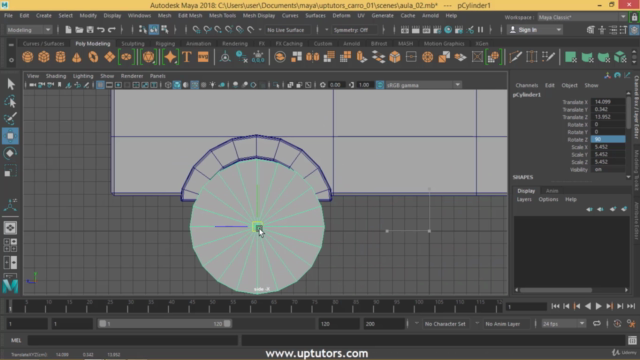The width and height of the screenshot is (640, 360).
Task: Select the Rotate tool in toolbox
Action: [x=11, y=153]
